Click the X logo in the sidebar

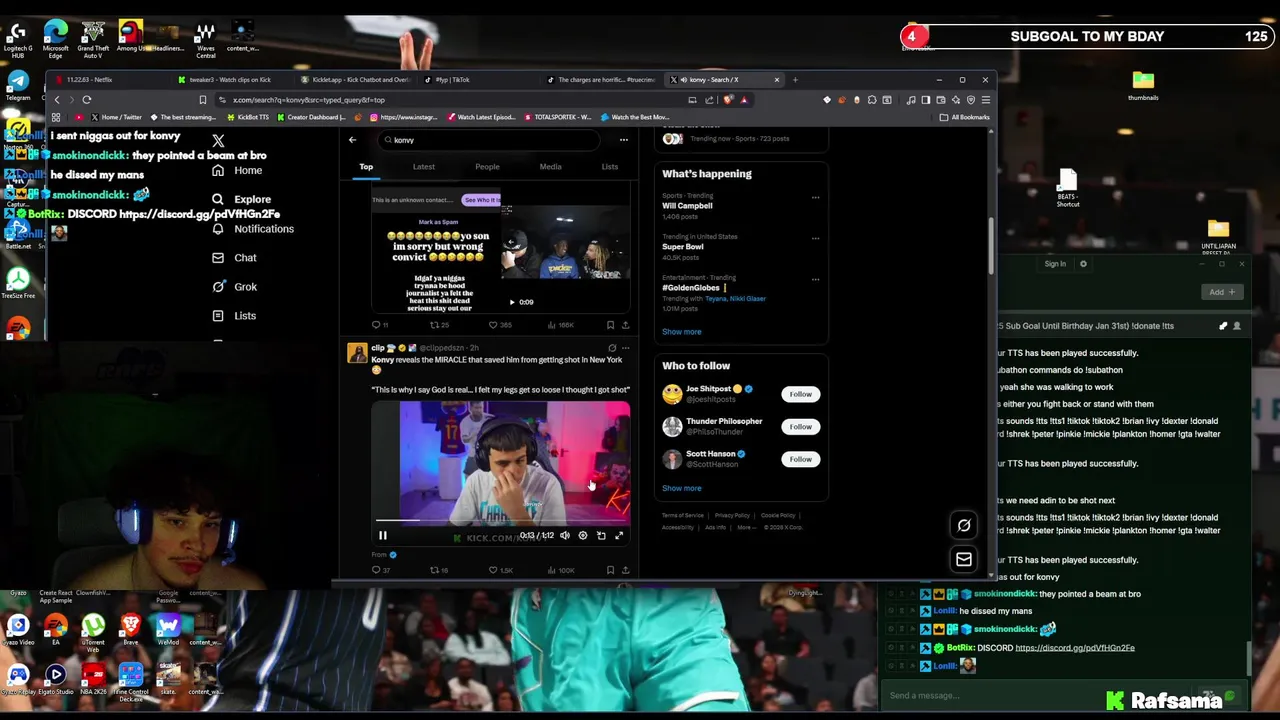(218, 141)
